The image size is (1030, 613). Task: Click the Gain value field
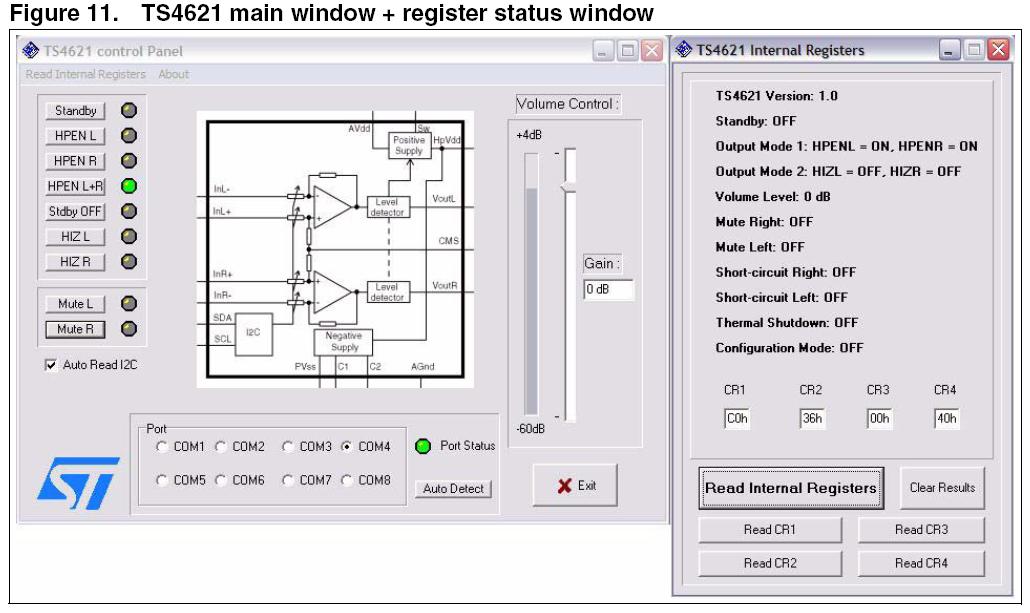608,290
